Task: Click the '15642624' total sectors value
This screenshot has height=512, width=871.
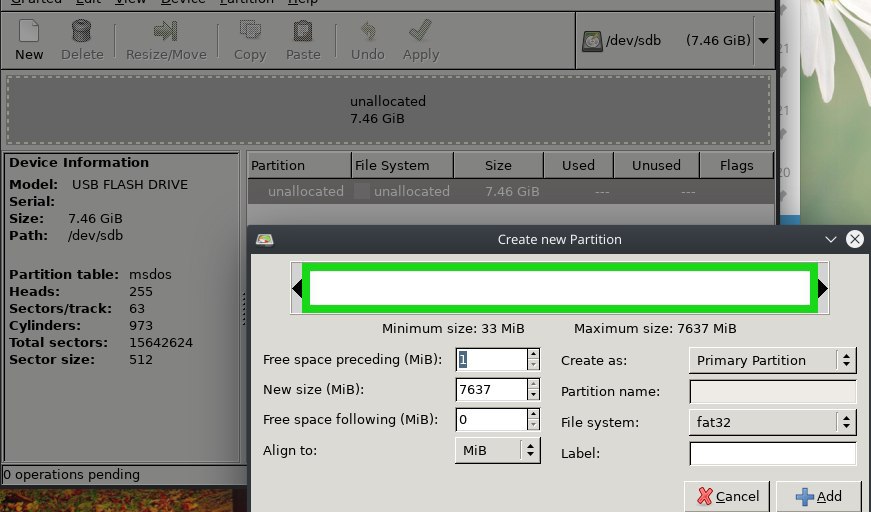Action: tap(161, 343)
